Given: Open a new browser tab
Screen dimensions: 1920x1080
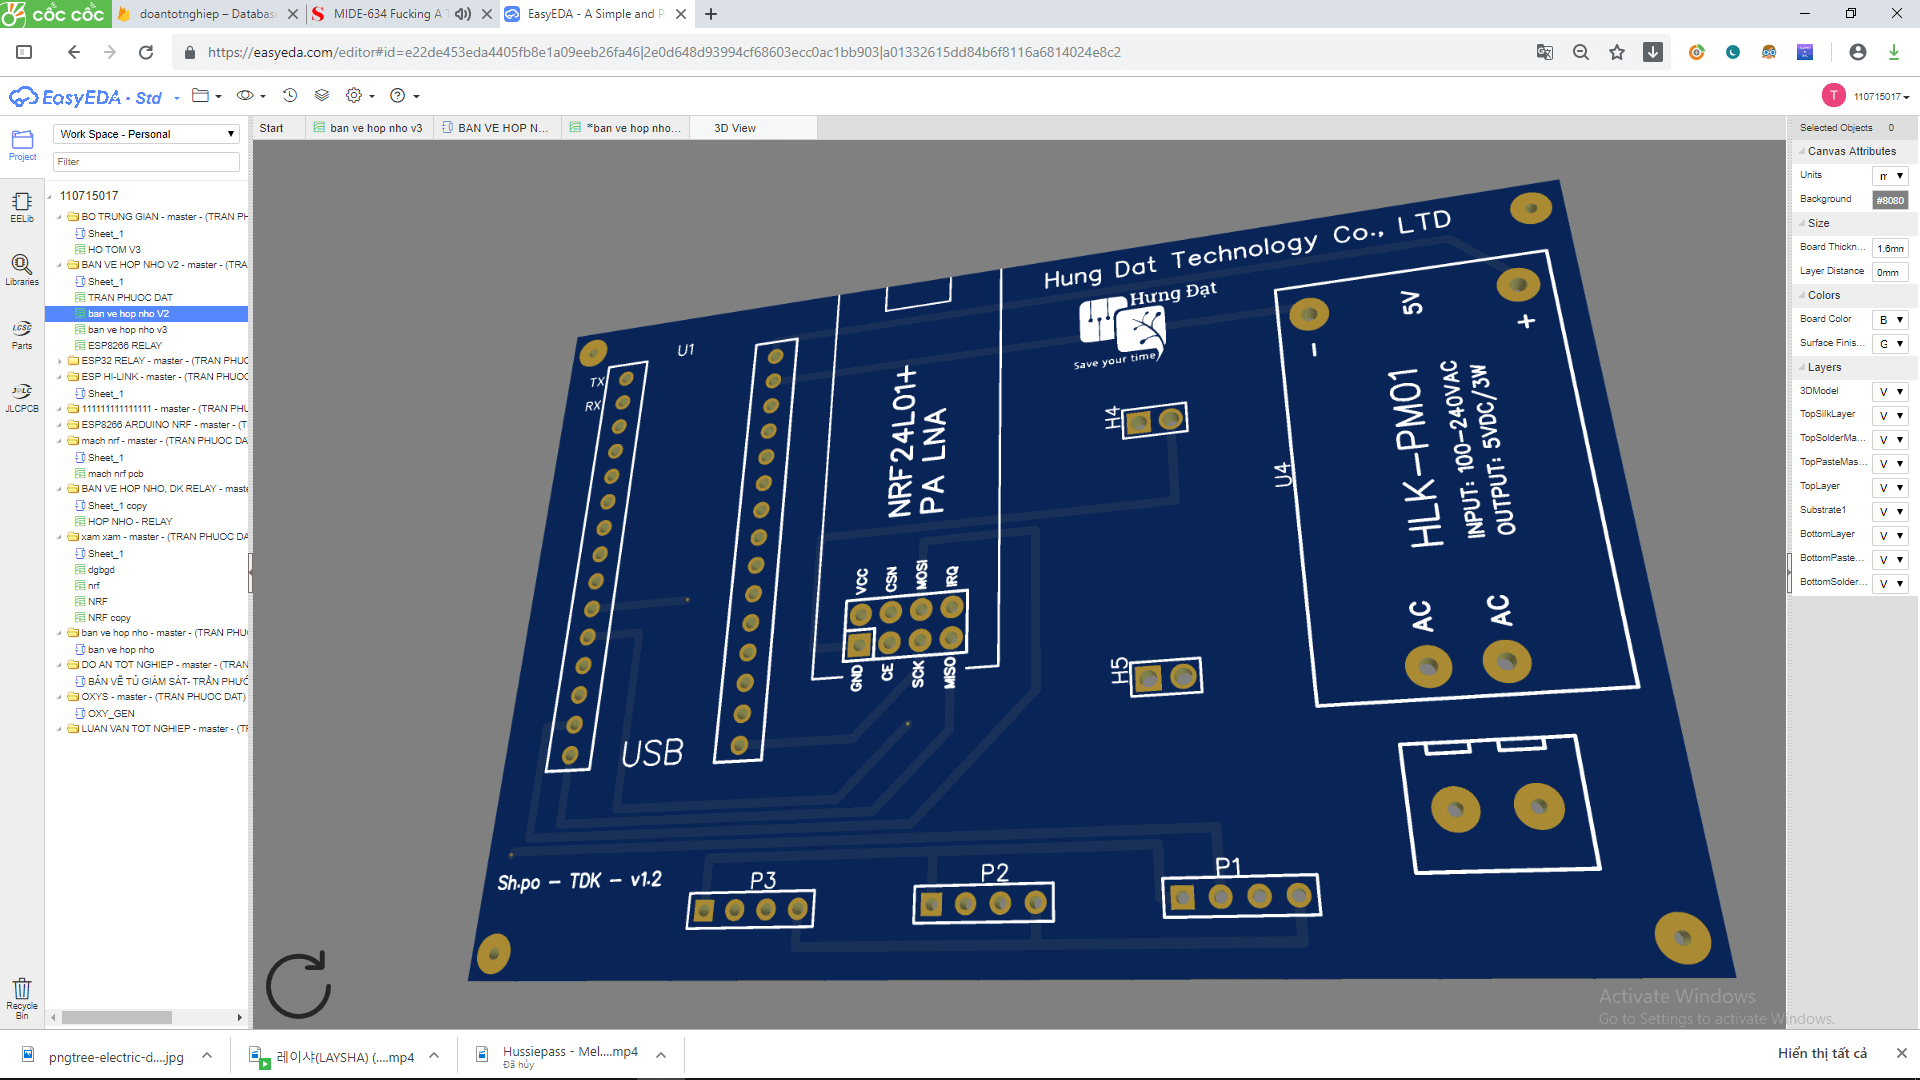Looking at the screenshot, I should click(x=711, y=14).
